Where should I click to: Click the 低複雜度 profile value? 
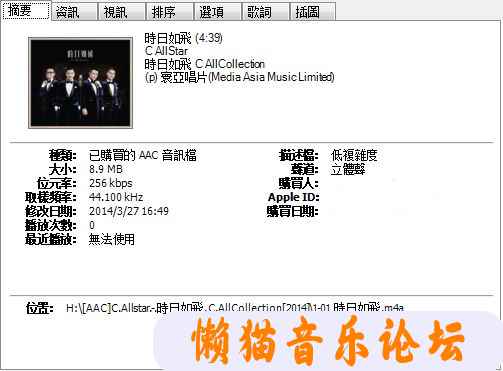[354, 155]
